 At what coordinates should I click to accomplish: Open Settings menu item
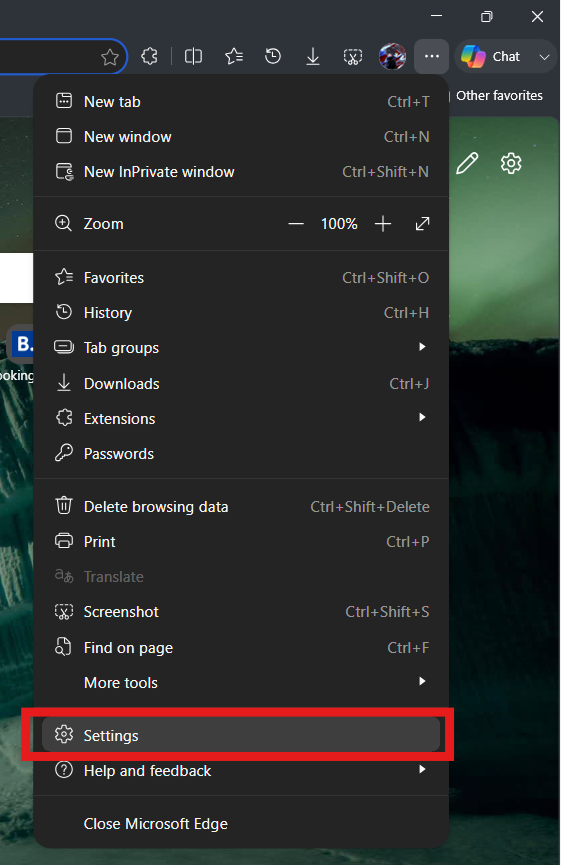pos(241,735)
